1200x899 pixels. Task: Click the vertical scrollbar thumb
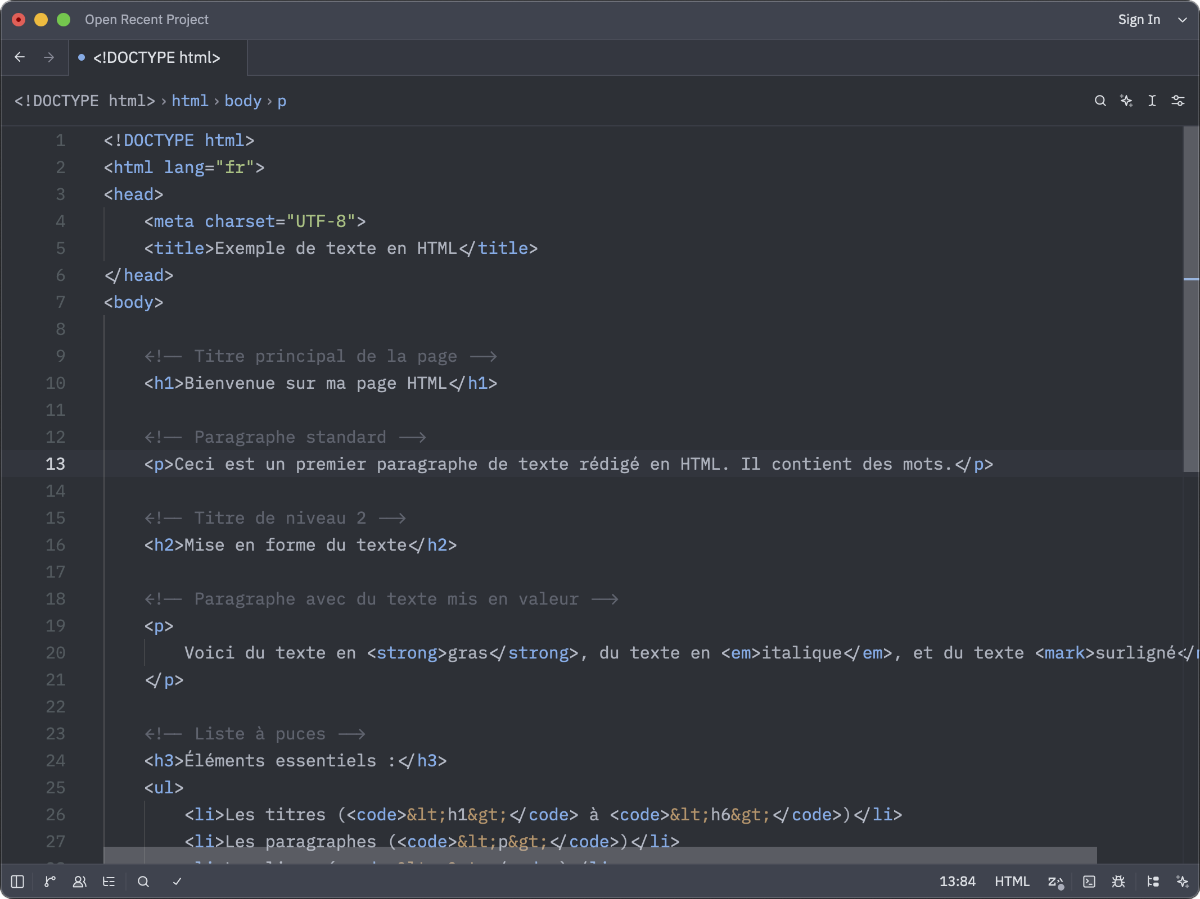tap(1191, 299)
